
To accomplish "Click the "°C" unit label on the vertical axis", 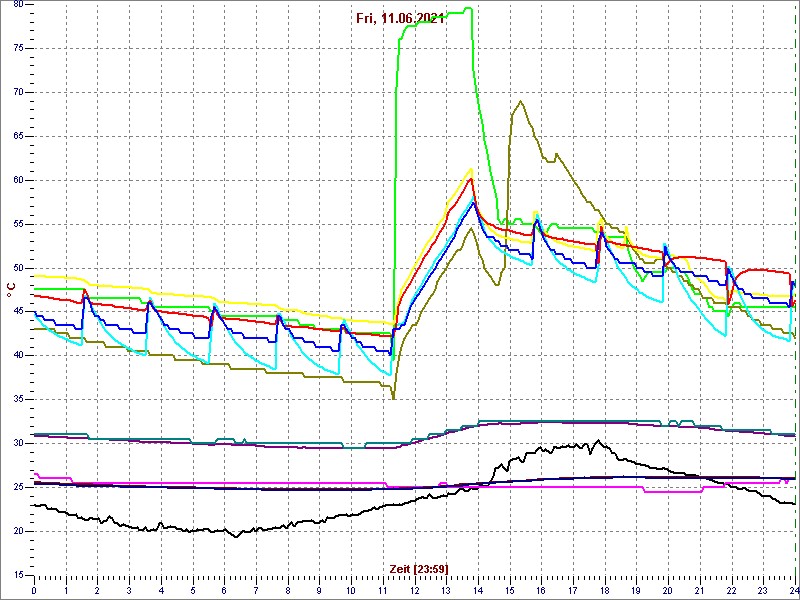I will pos(11,292).
